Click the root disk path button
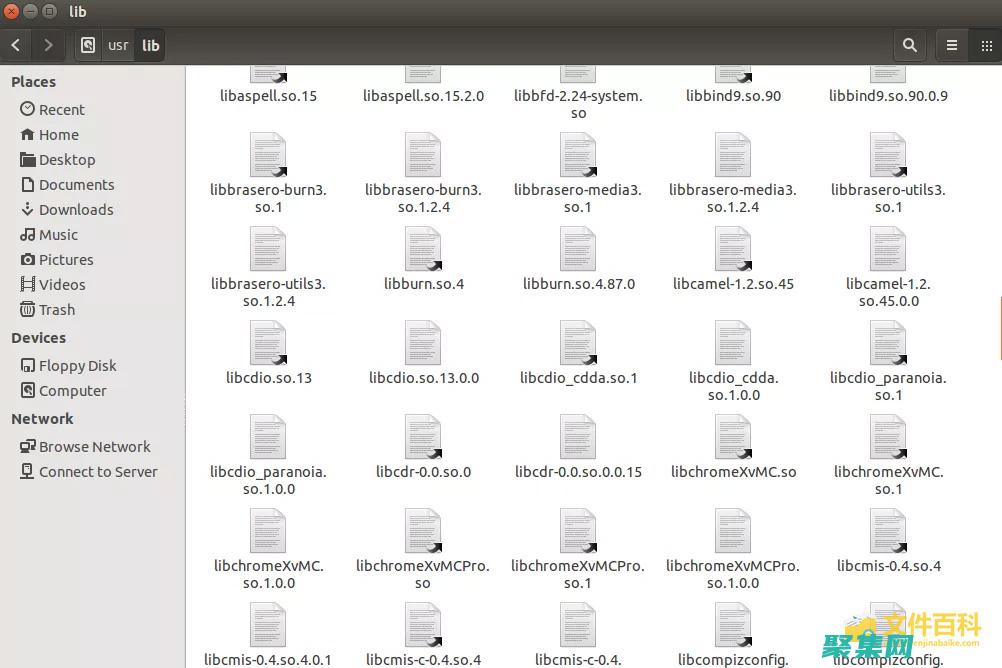1002x668 pixels. (x=88, y=45)
